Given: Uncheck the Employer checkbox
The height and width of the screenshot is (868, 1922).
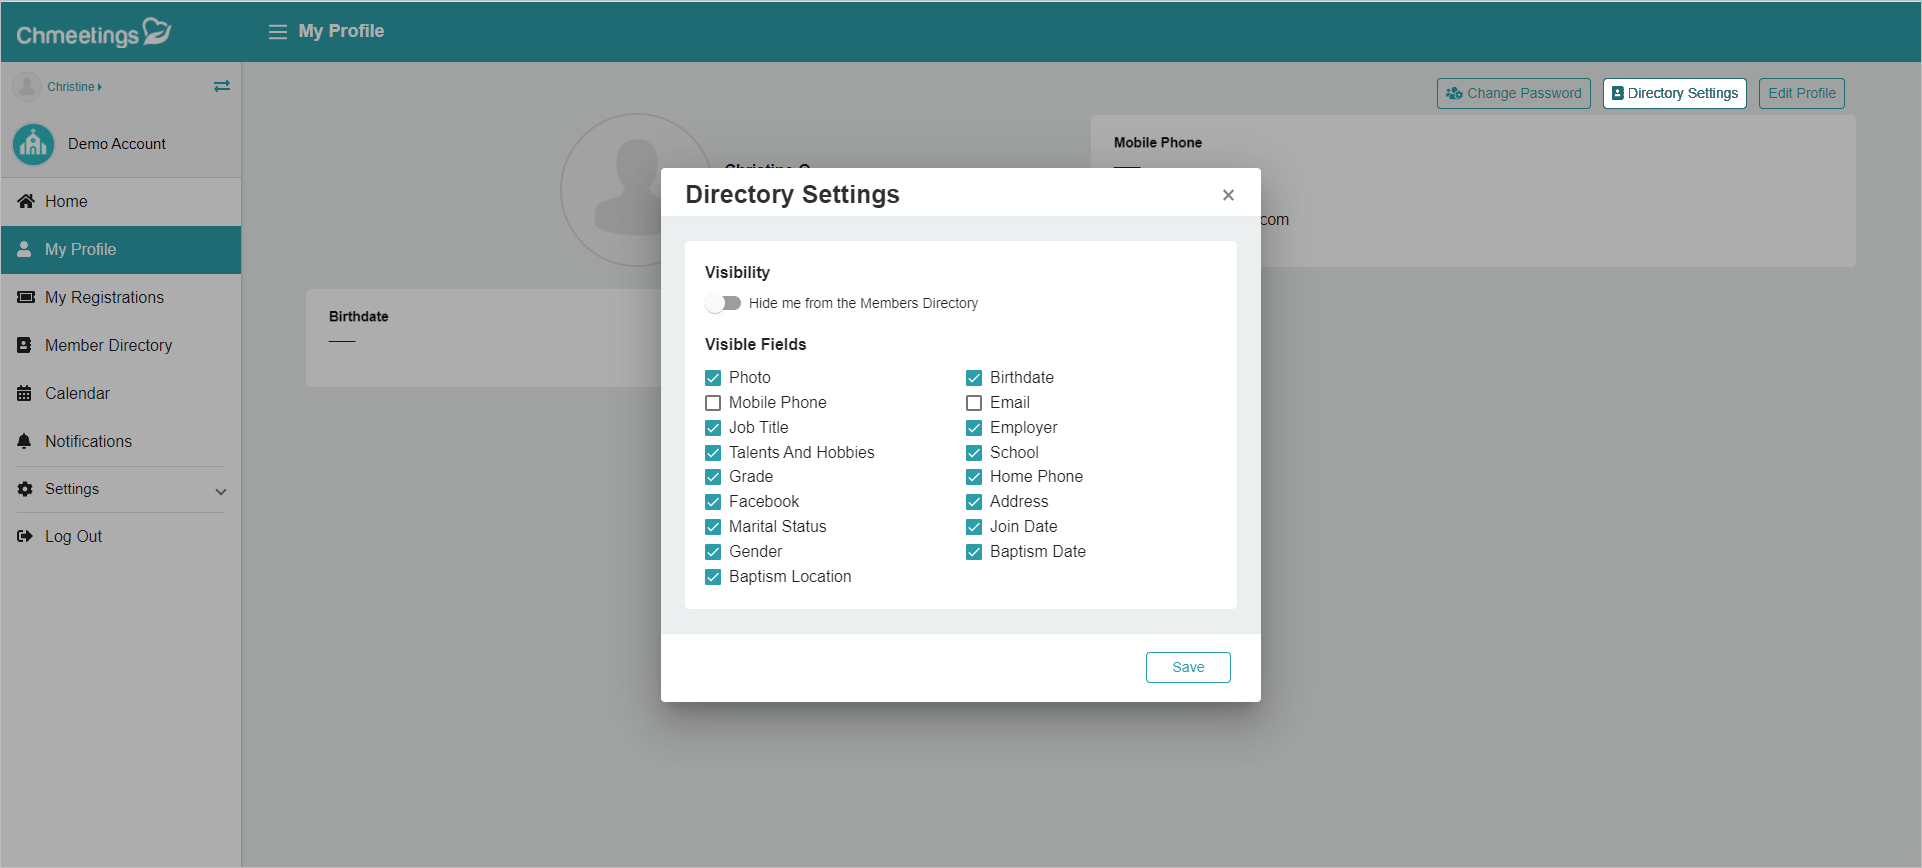Looking at the screenshot, I should pos(974,428).
